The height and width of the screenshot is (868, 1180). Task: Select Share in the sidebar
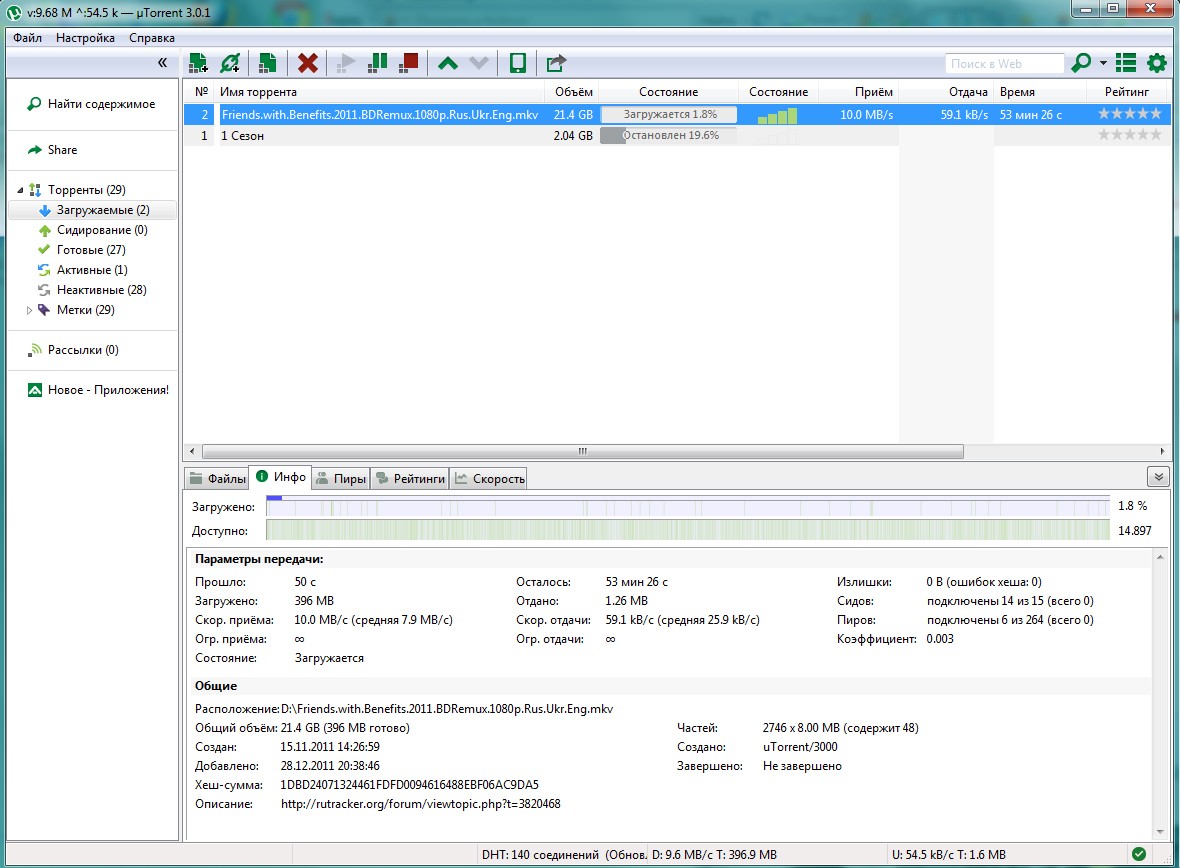click(x=53, y=150)
